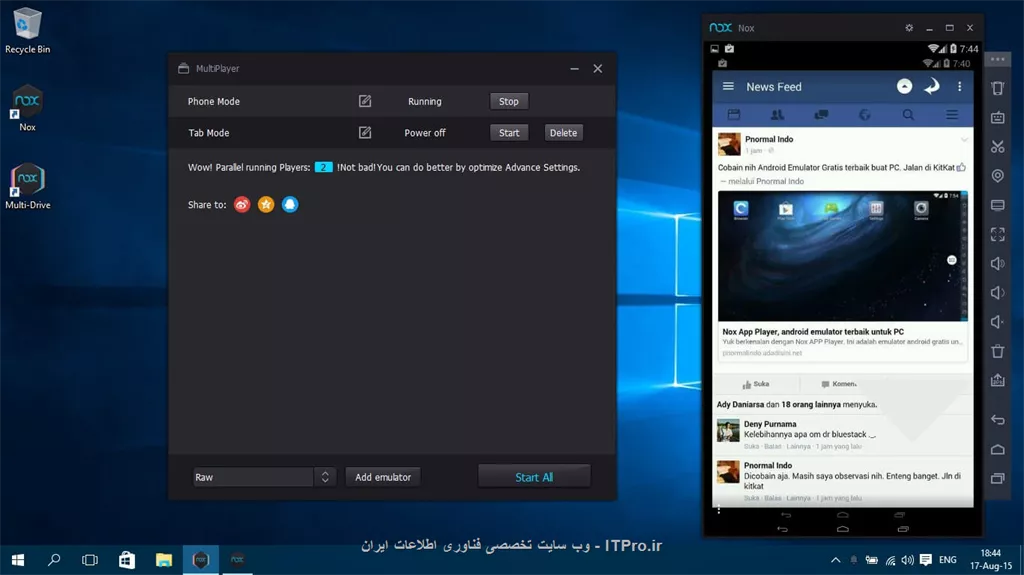Open Windows Store from taskbar
Image resolution: width=1024 pixels, height=575 pixels.
[x=127, y=560]
